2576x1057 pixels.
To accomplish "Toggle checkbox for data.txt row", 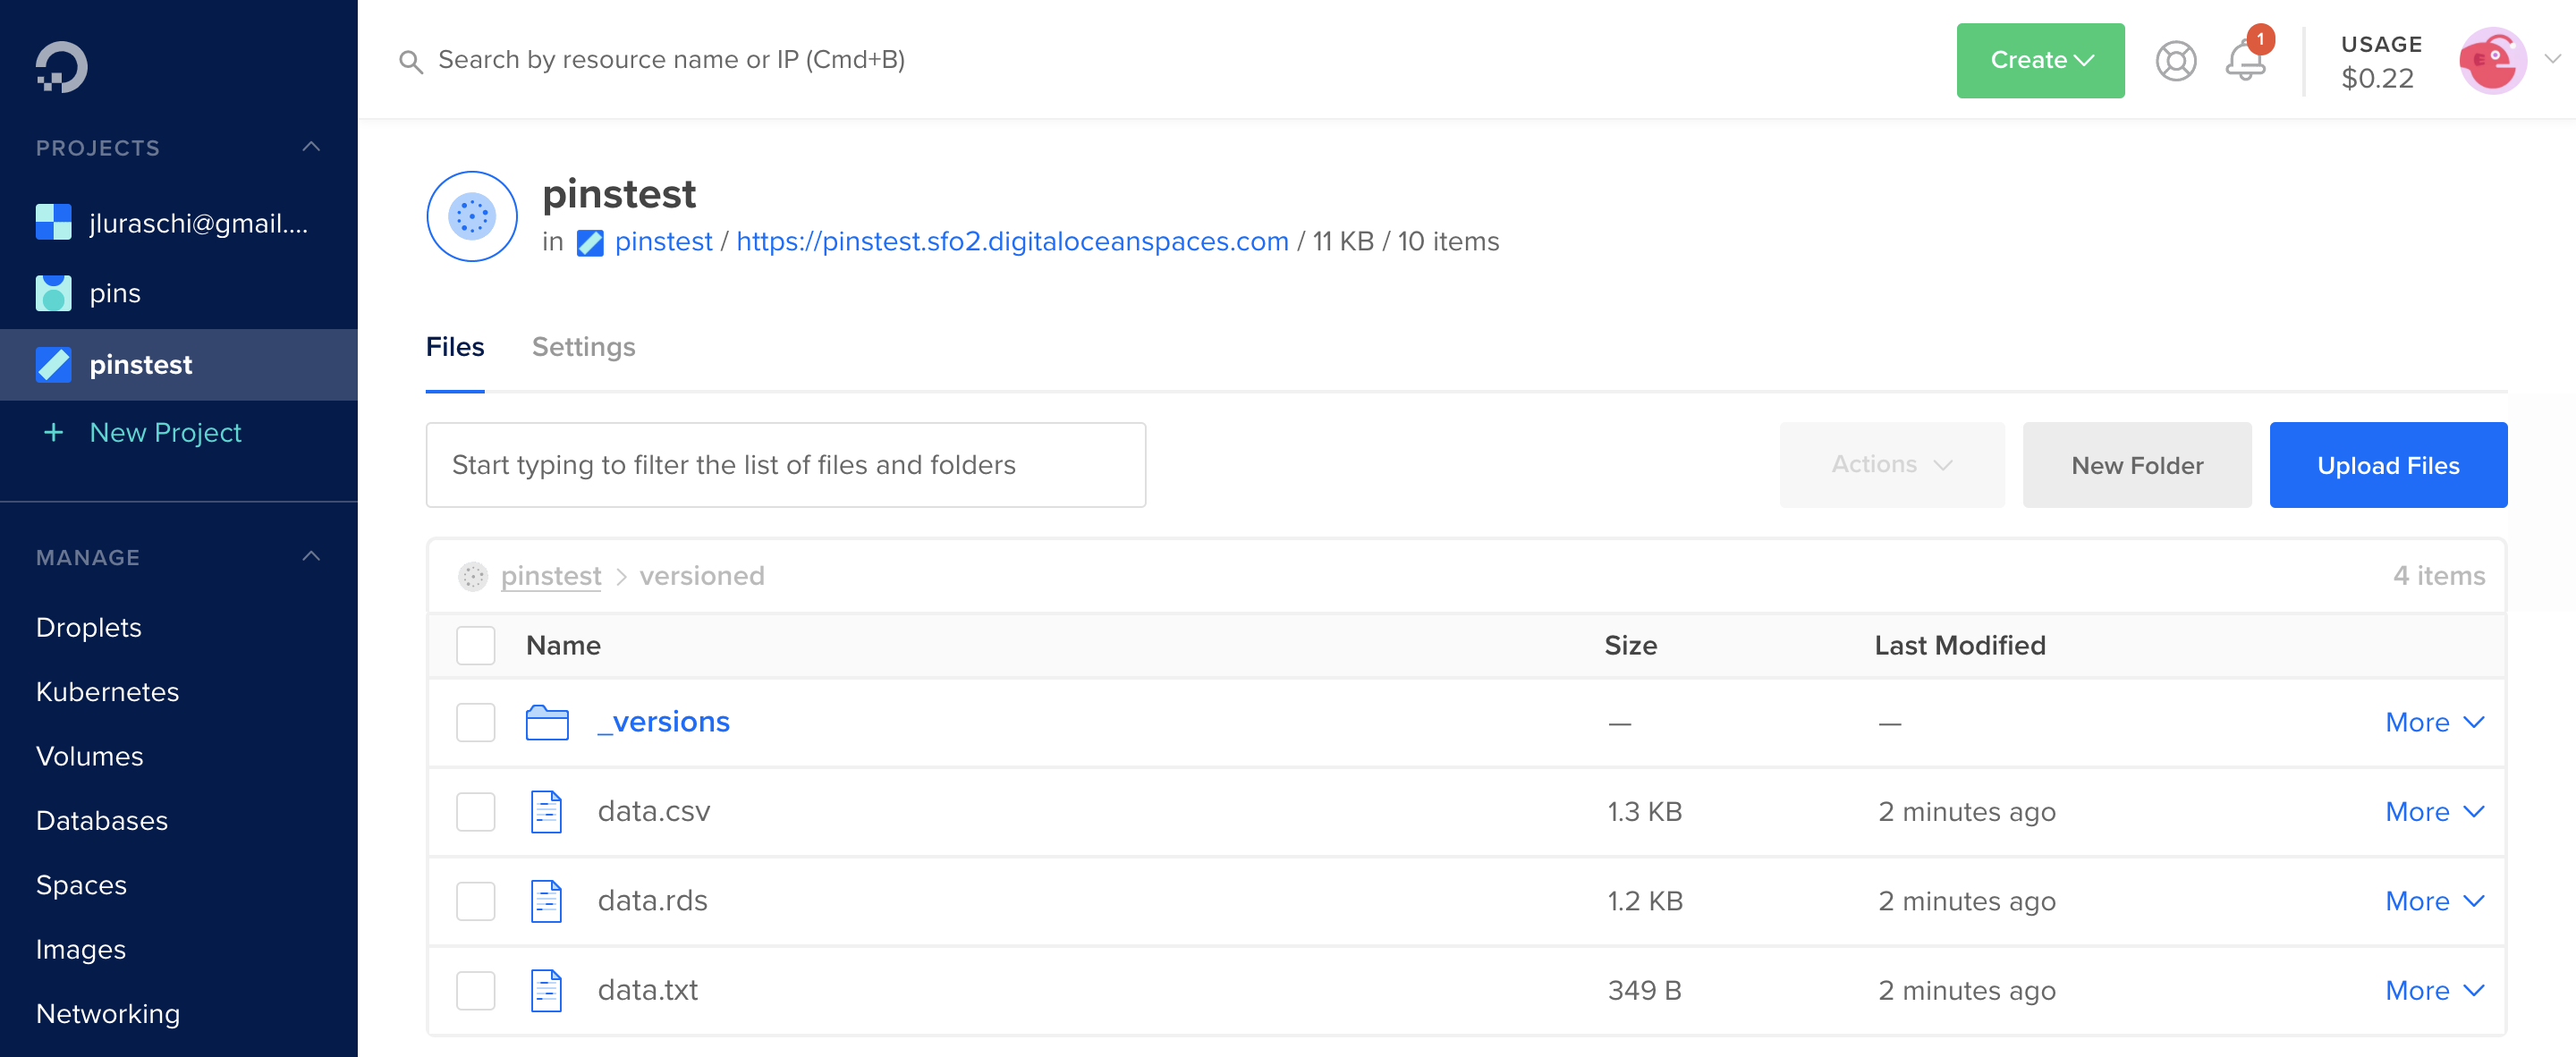I will pyautogui.click(x=475, y=990).
